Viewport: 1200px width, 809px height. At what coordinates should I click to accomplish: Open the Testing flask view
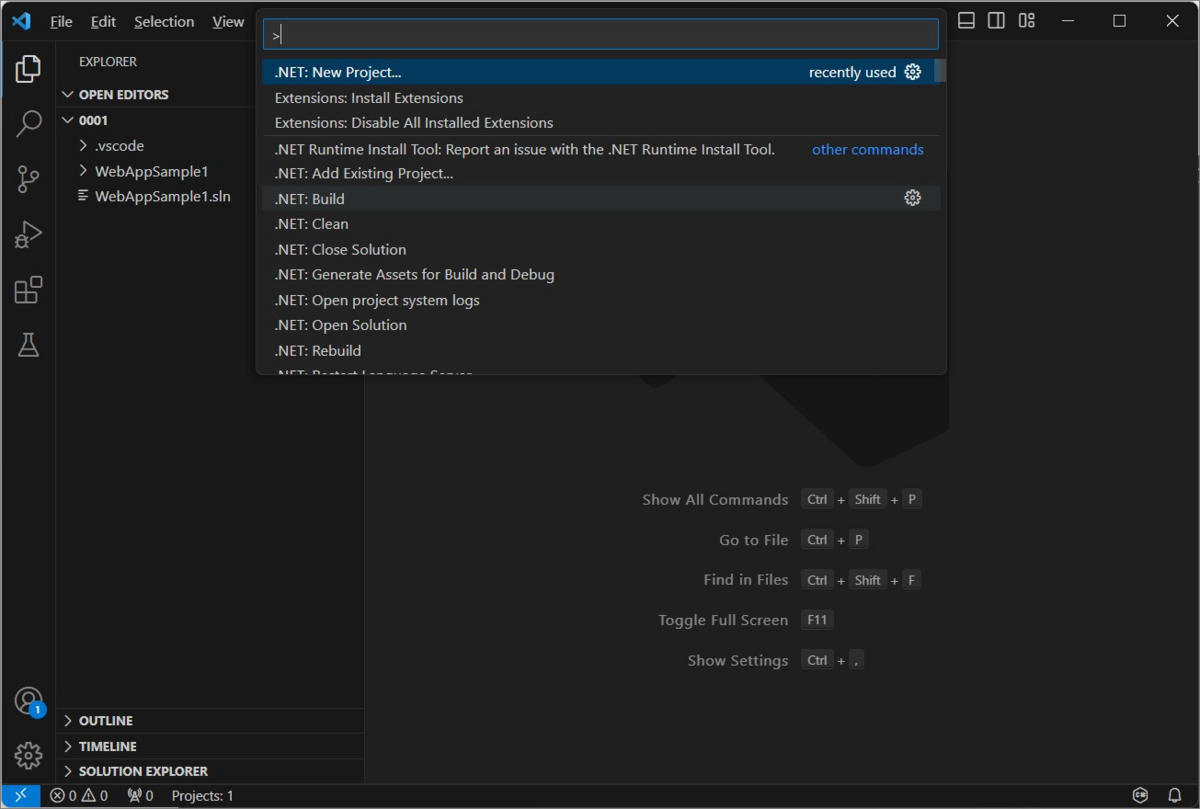[x=28, y=345]
